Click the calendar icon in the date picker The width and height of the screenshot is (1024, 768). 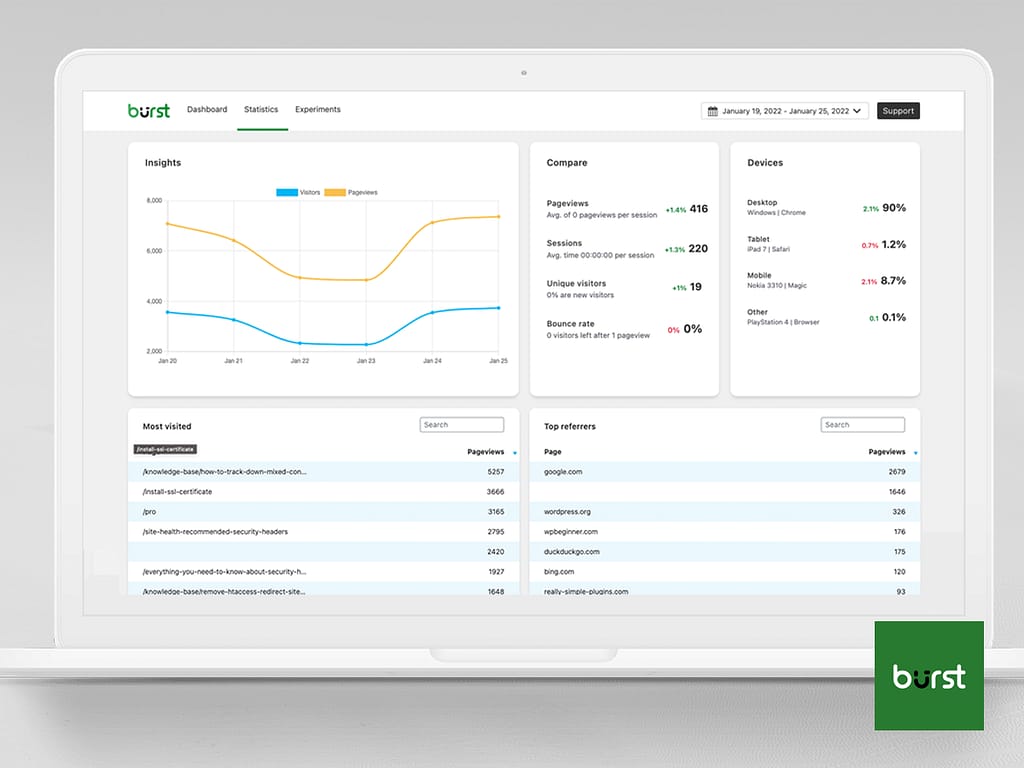712,111
